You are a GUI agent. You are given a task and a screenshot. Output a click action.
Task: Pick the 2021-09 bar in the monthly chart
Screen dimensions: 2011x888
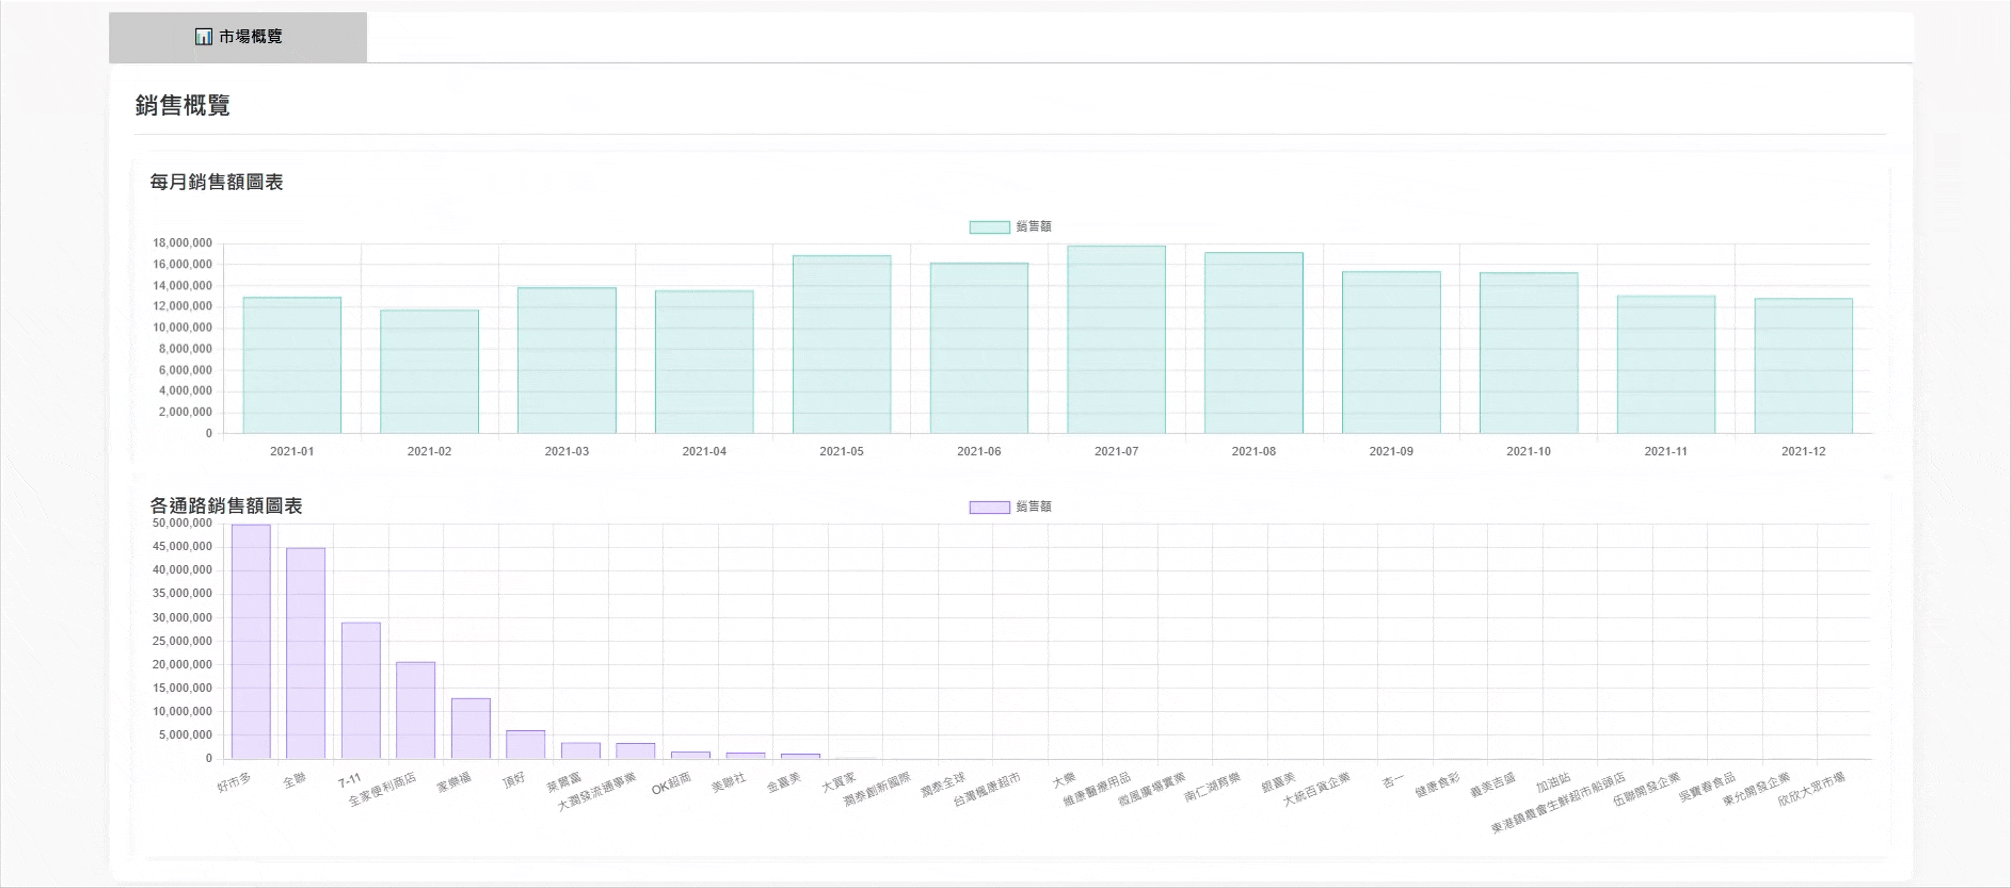coord(1391,352)
